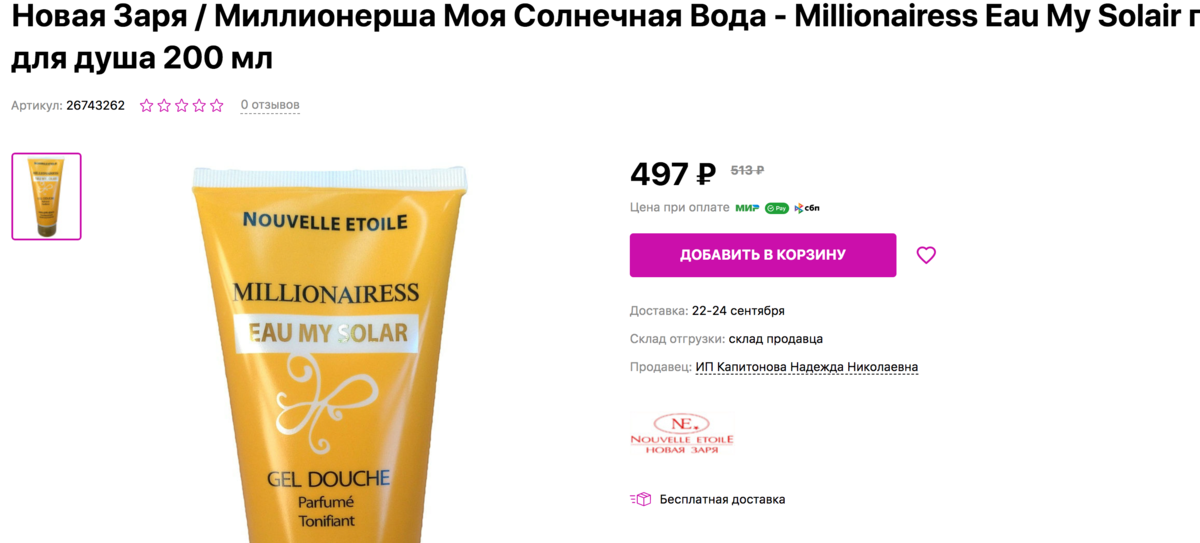Click the fourth rating star
Screen dimensions: 1200x543
click(x=199, y=105)
